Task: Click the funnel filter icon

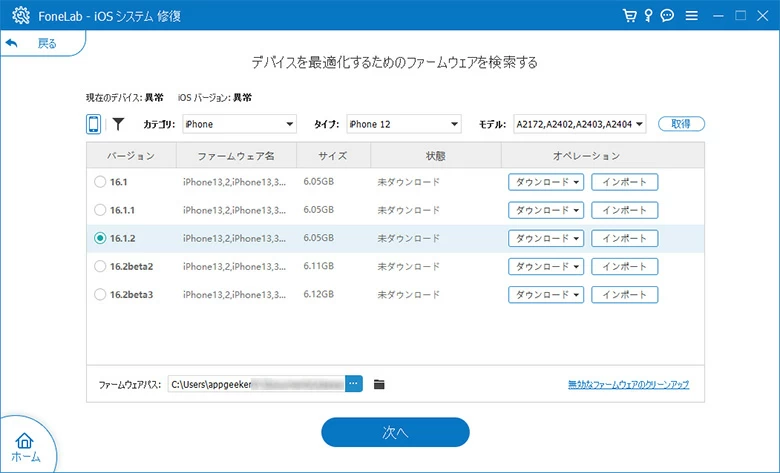Action: 118,124
